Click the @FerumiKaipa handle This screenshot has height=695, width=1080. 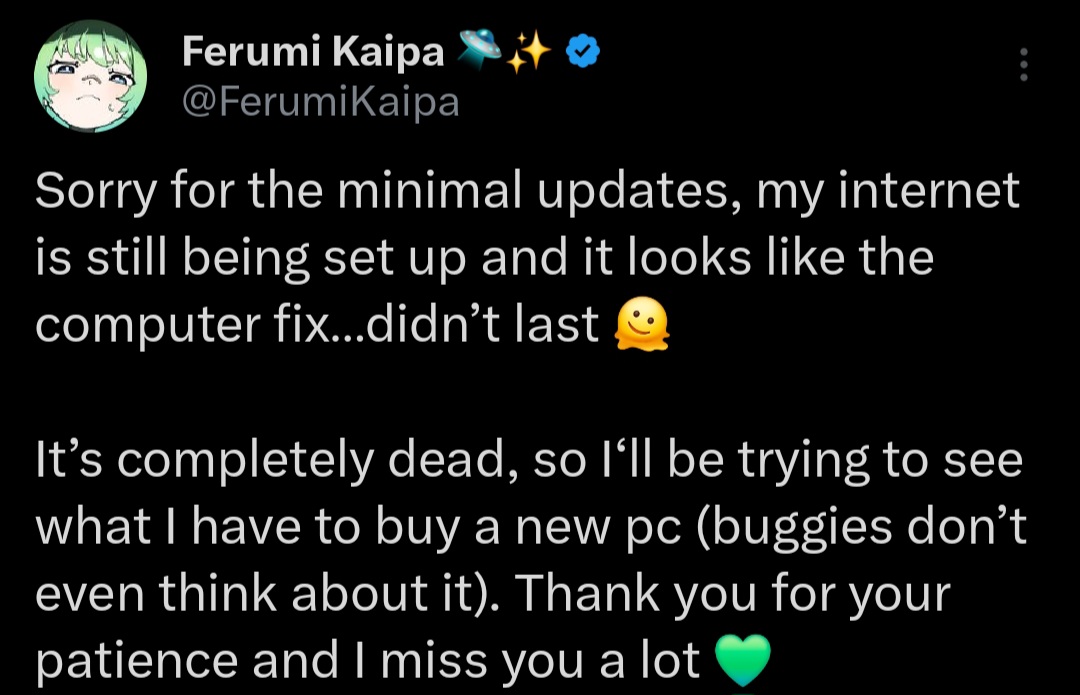(x=320, y=102)
